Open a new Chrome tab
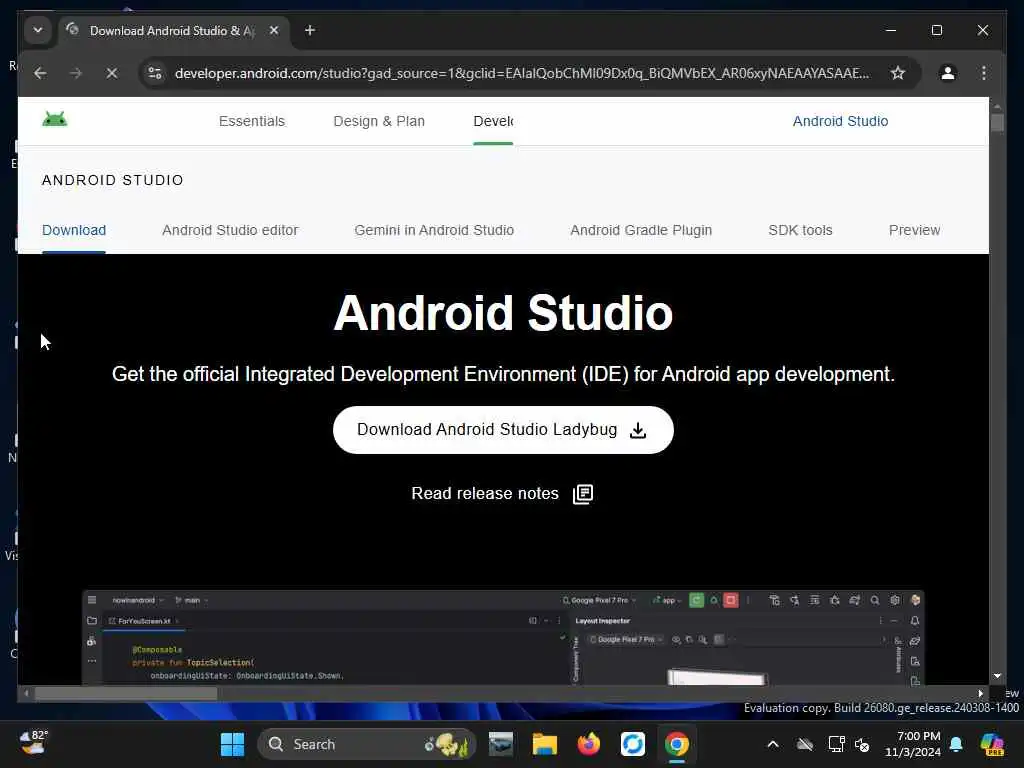The width and height of the screenshot is (1024, 768). [310, 30]
